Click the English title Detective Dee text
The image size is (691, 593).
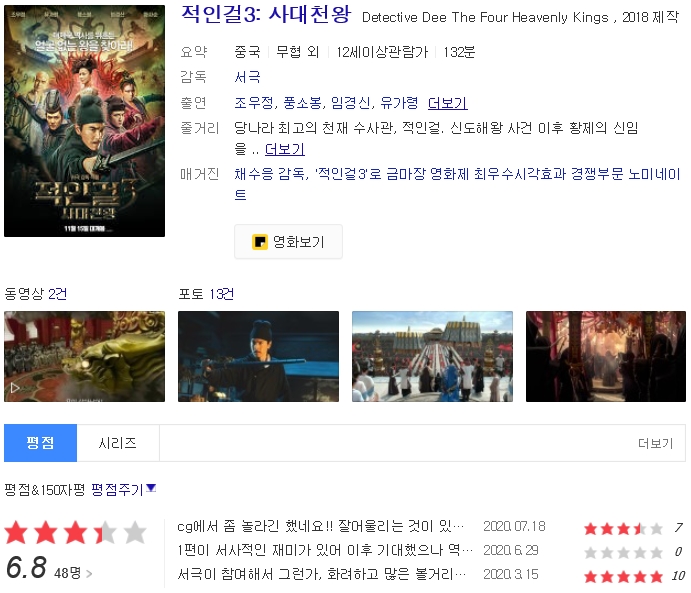click(x=485, y=17)
